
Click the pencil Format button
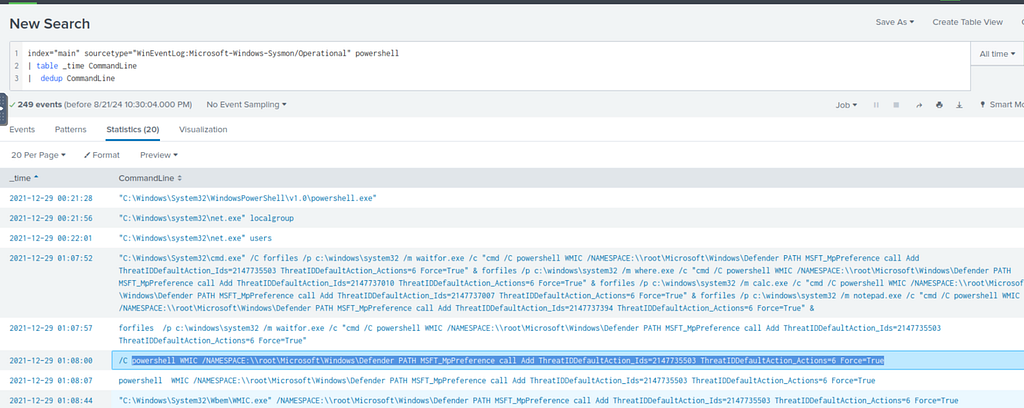(103, 155)
